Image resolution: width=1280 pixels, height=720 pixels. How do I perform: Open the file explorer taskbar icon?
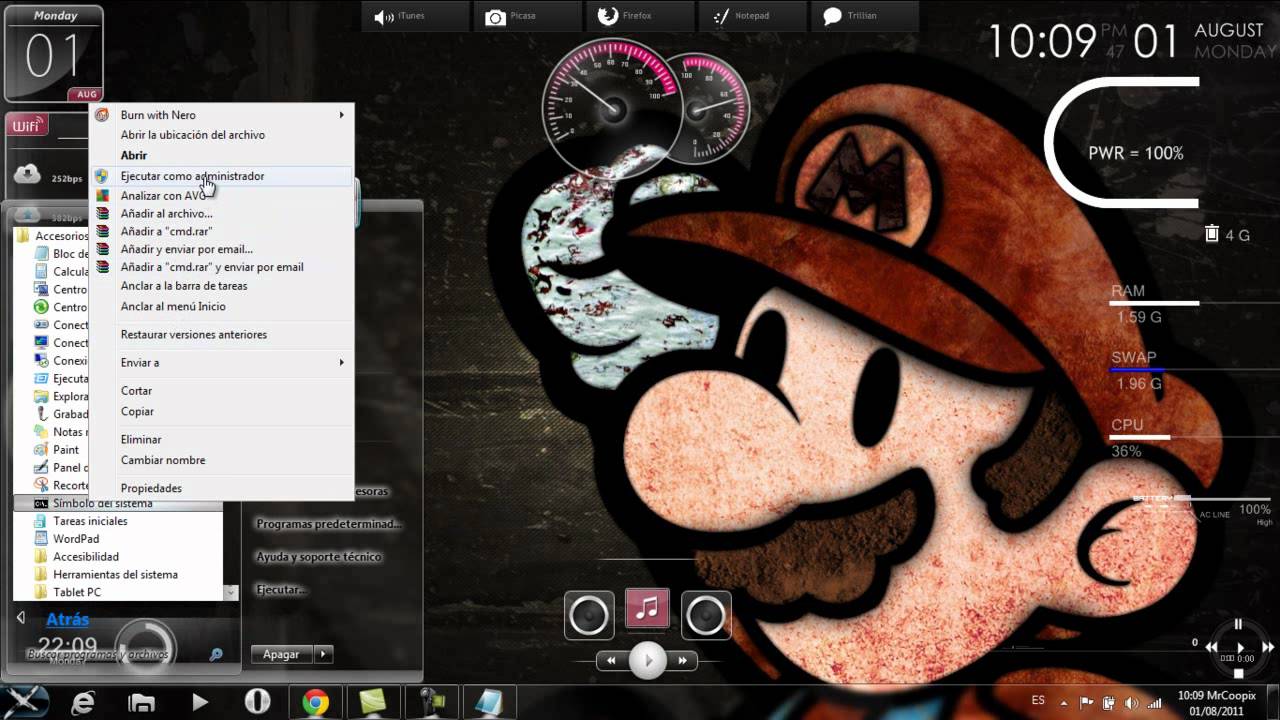[x=141, y=703]
